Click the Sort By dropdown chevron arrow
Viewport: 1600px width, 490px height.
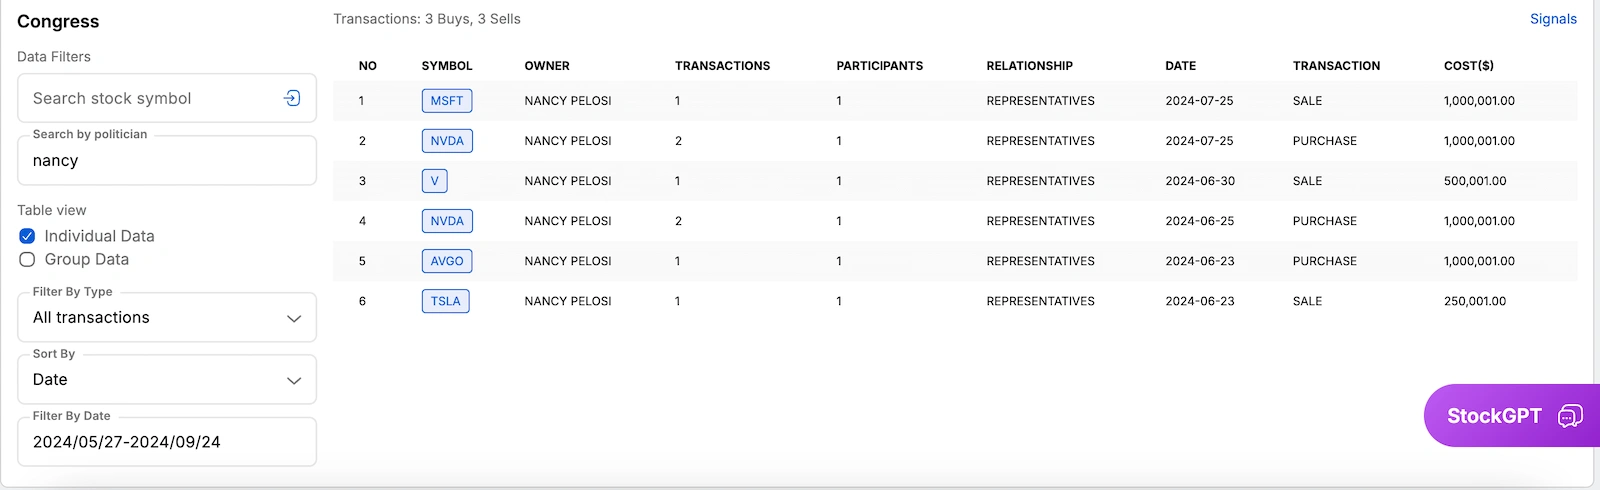coord(294,380)
